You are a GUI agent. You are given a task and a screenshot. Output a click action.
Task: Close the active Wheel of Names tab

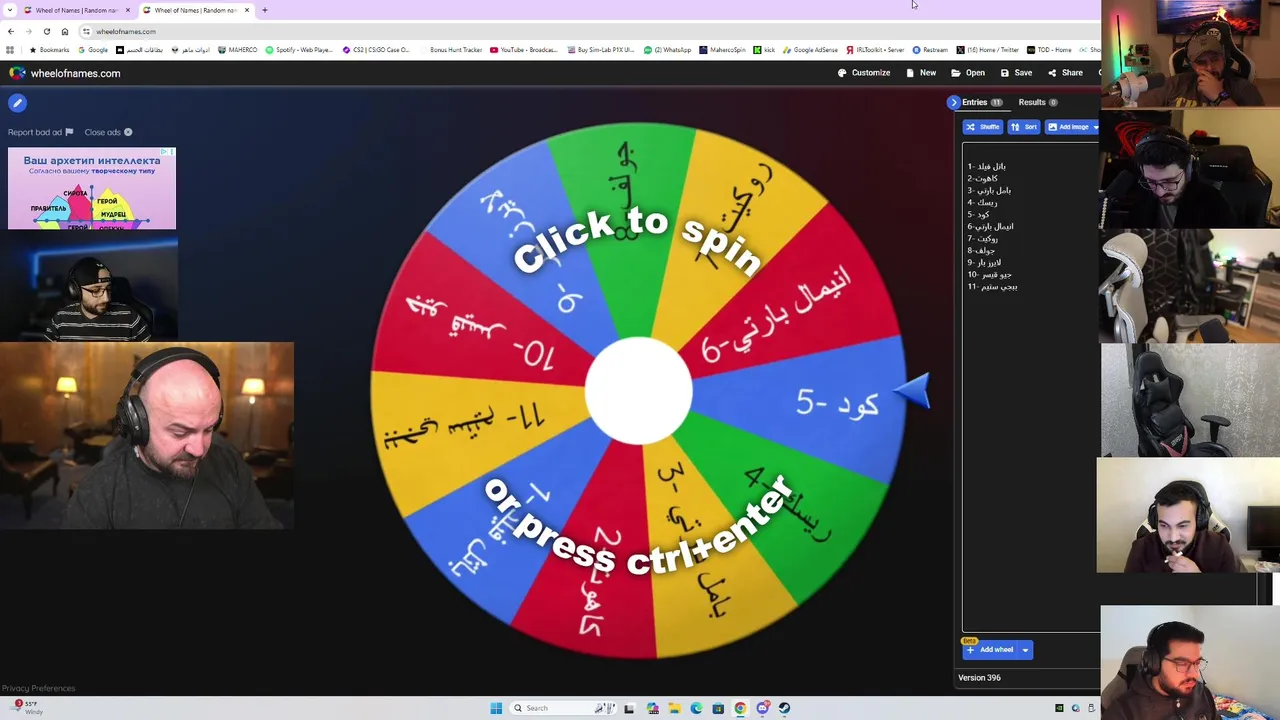247,10
